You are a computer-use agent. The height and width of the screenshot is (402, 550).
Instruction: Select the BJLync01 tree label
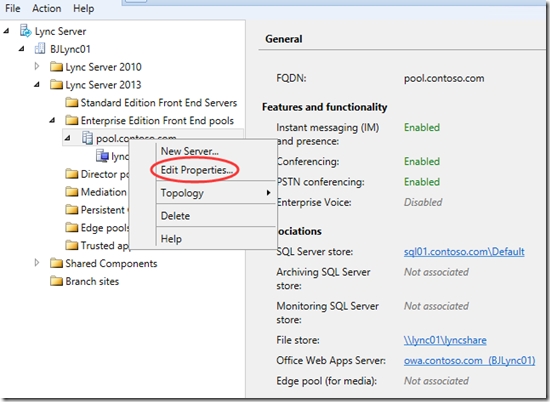coord(70,49)
